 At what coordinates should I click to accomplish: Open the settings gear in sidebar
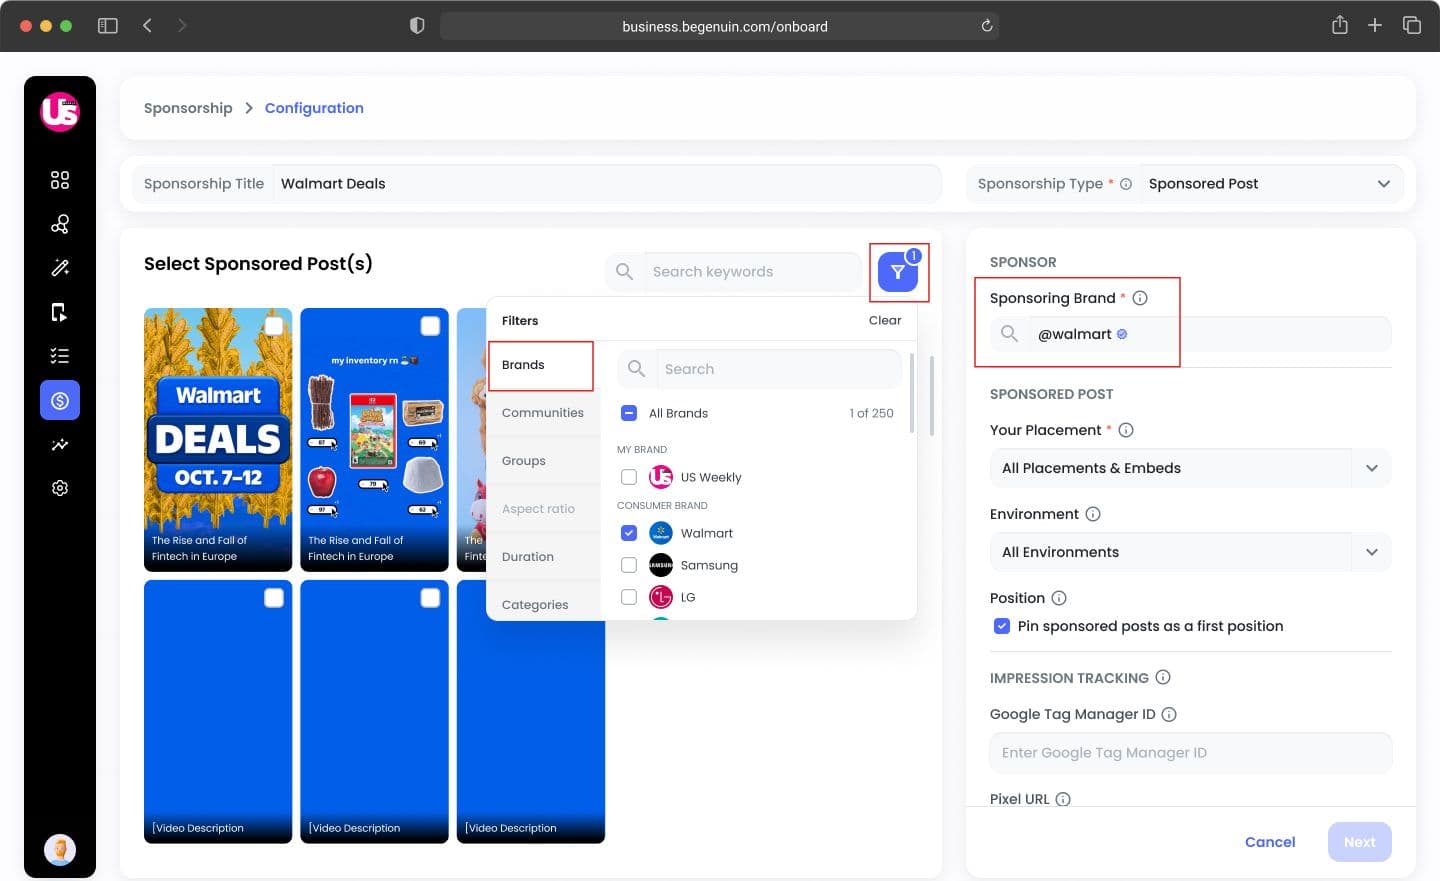pos(60,488)
